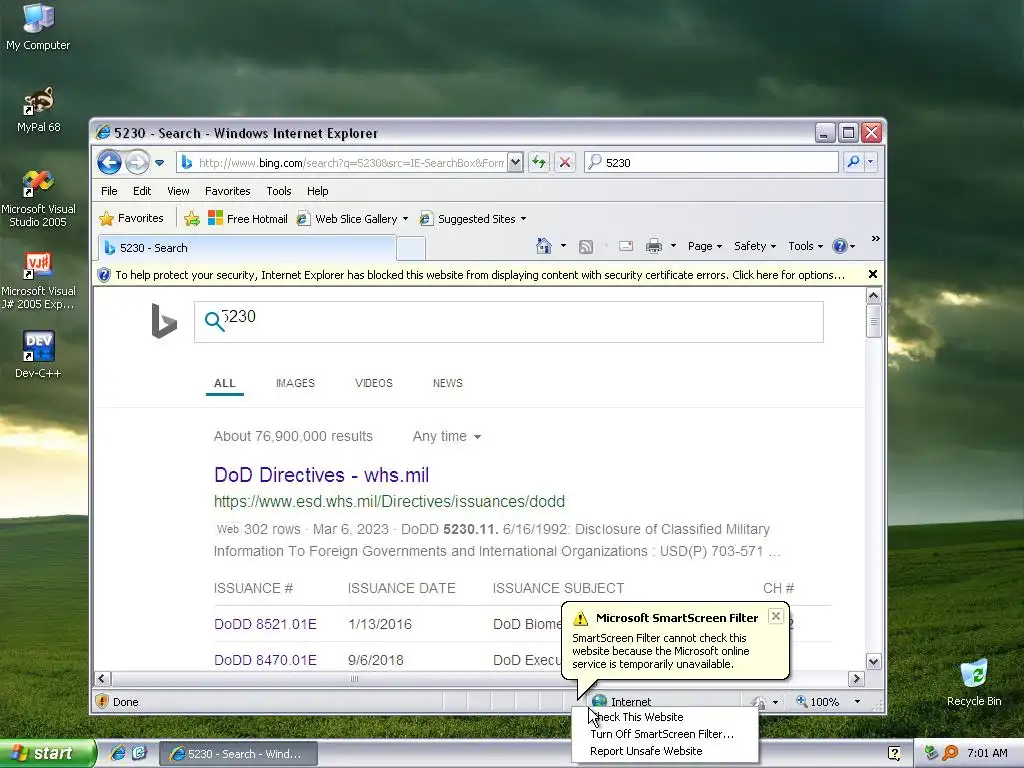Click the blue Help question mark icon
Screen dimensions: 1024x768
[840, 246]
